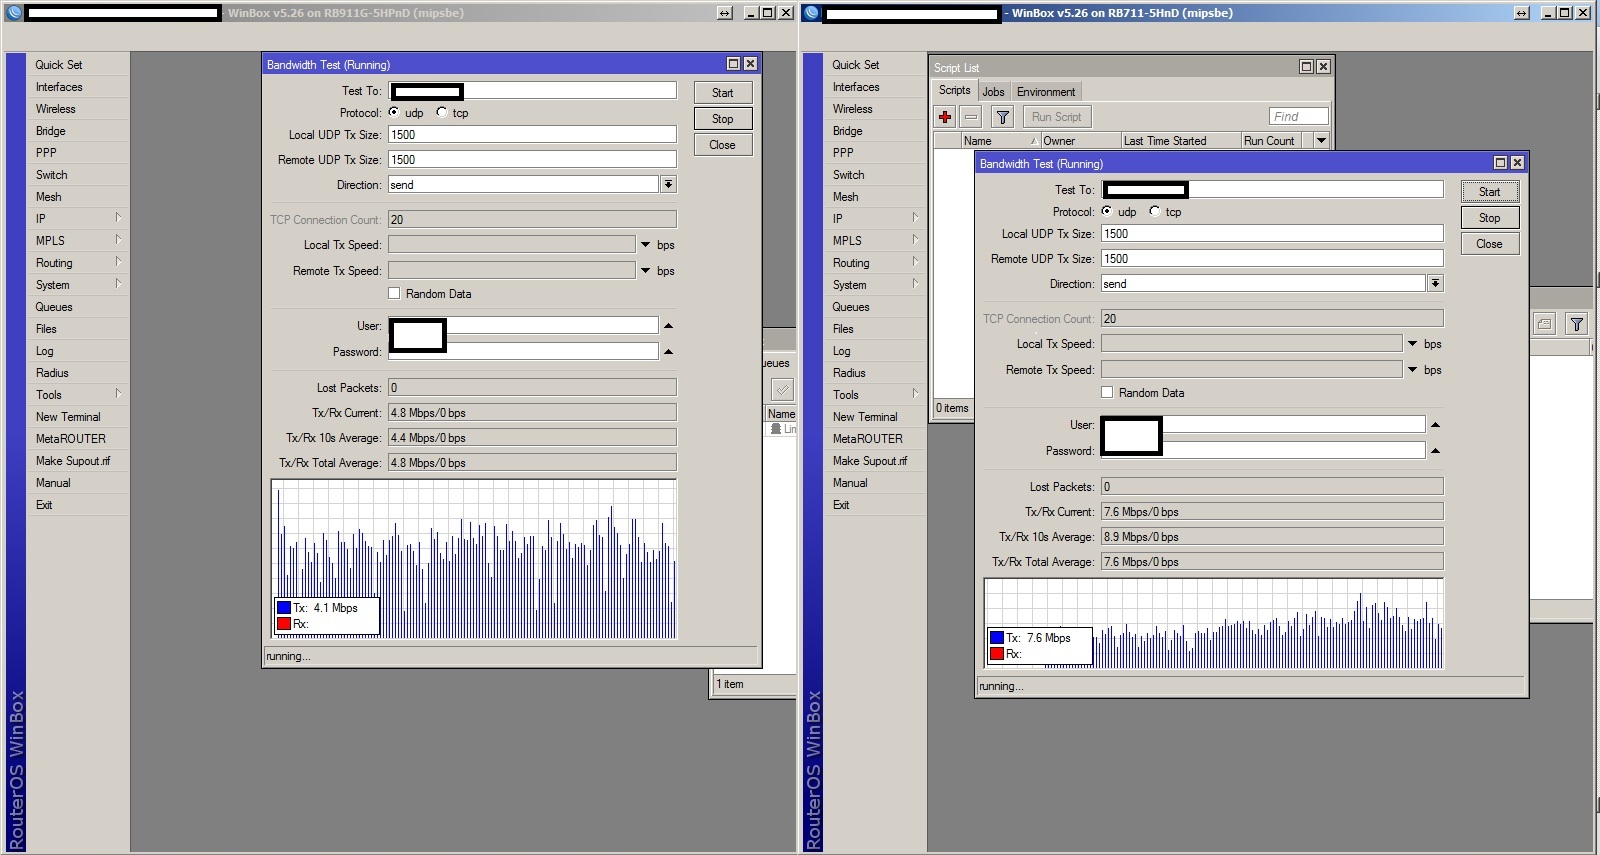
Task: Open the Wireless menu in left sidebar
Action: [56, 109]
